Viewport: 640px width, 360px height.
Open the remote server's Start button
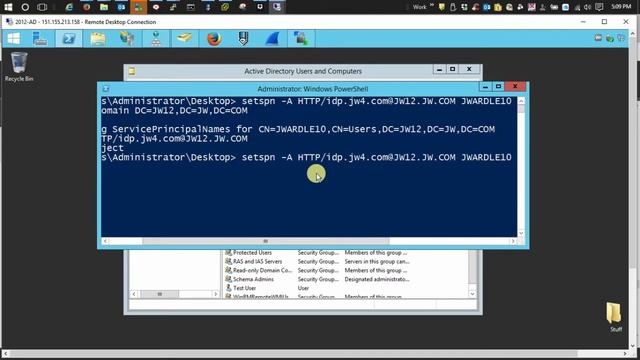[13, 39]
